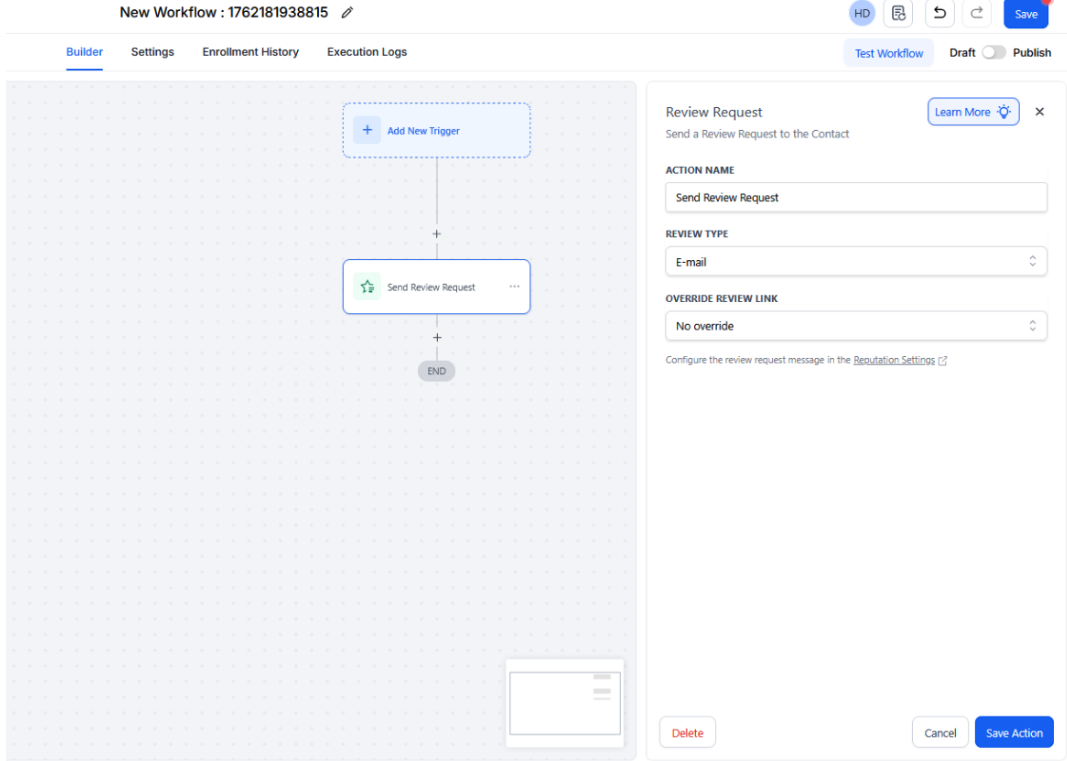Close the Review Request panel
1067x761 pixels.
click(1039, 112)
